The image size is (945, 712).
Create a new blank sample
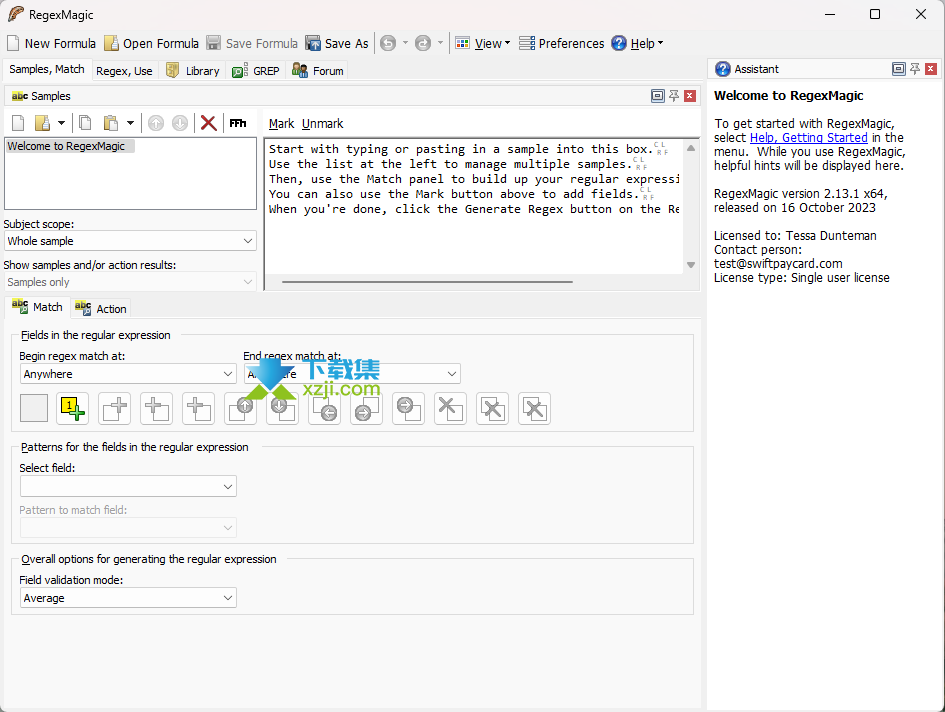pos(18,123)
